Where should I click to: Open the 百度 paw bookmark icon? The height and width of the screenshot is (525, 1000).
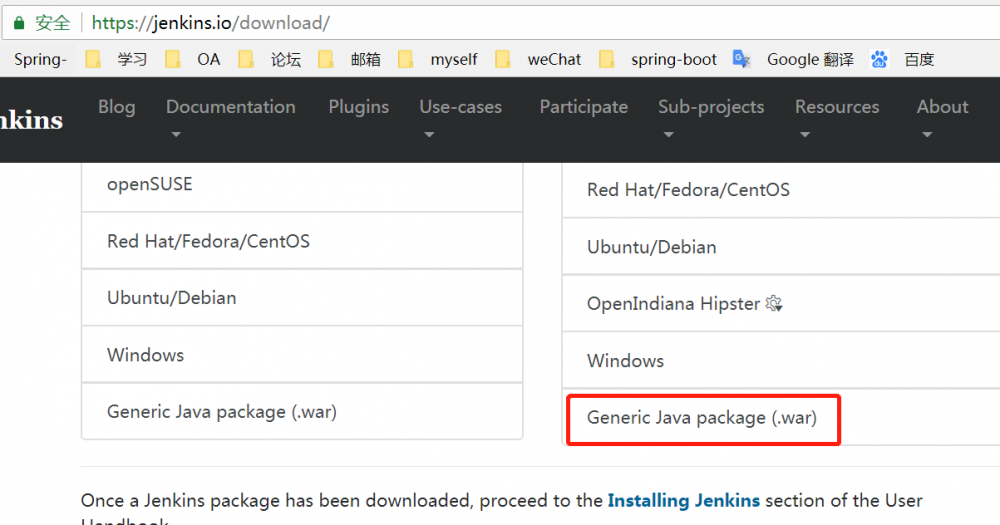pyautogui.click(x=879, y=59)
